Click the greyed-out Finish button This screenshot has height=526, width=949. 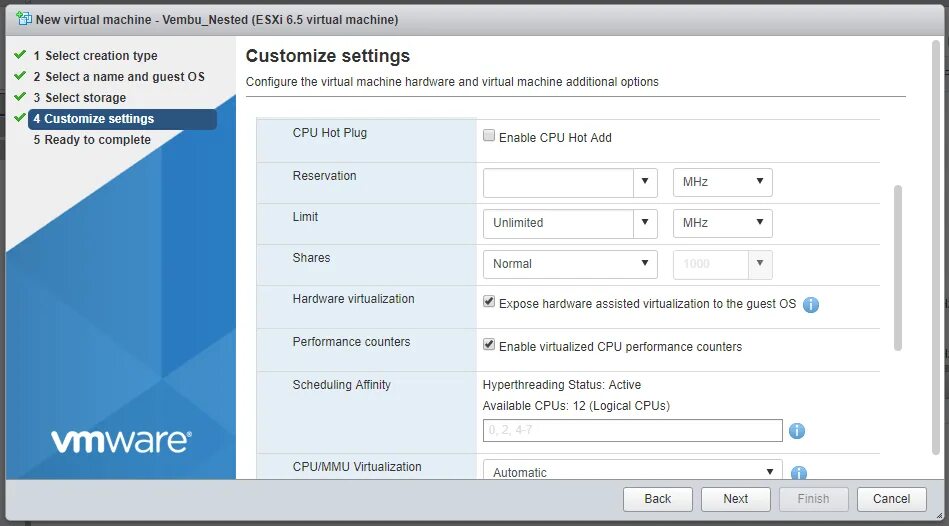(x=813, y=499)
